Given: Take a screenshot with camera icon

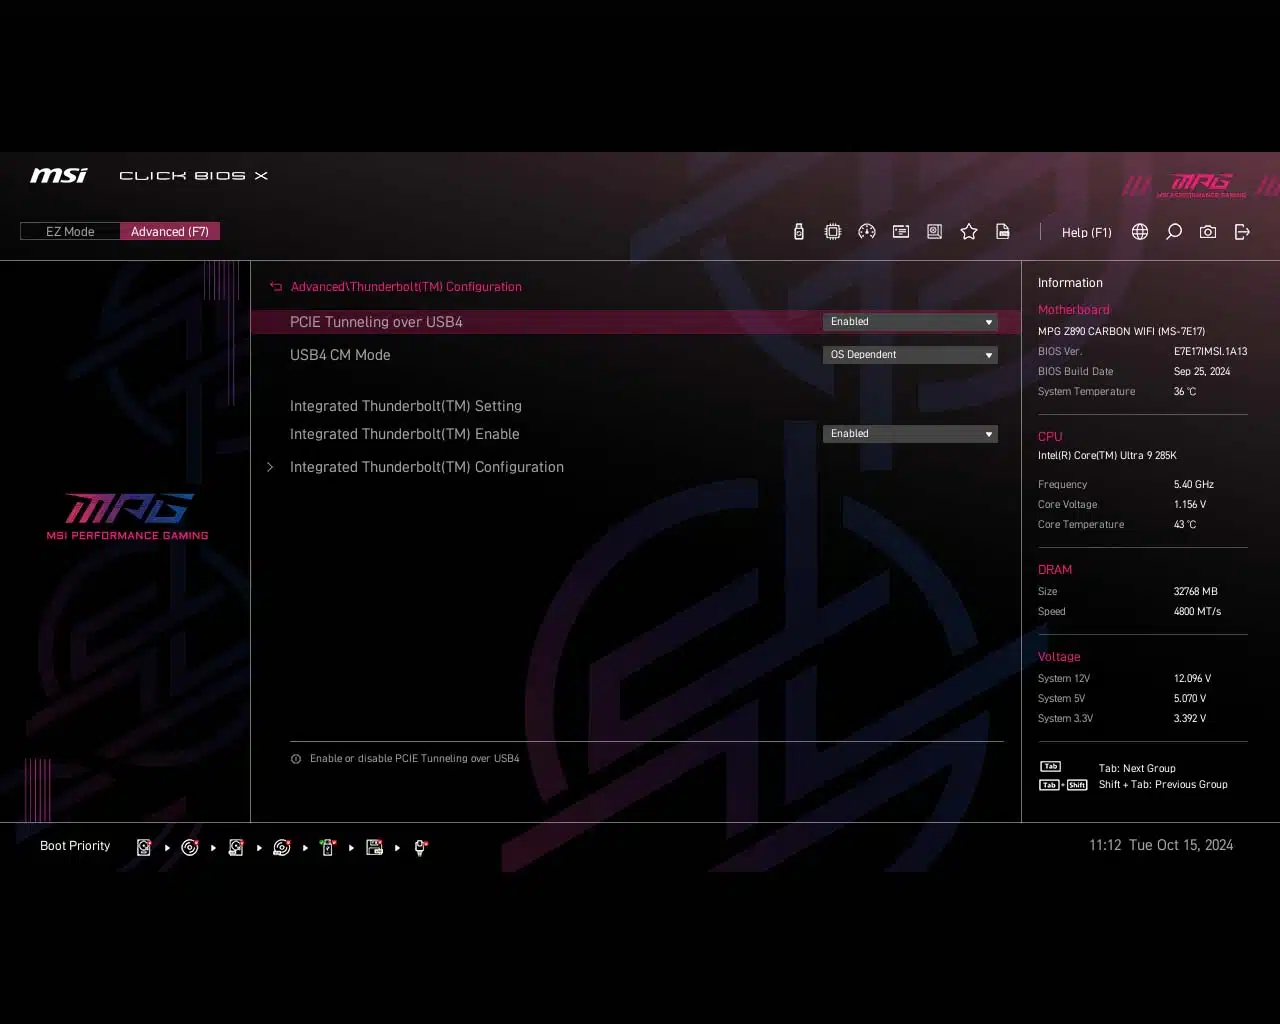Looking at the screenshot, I should coord(1208,232).
